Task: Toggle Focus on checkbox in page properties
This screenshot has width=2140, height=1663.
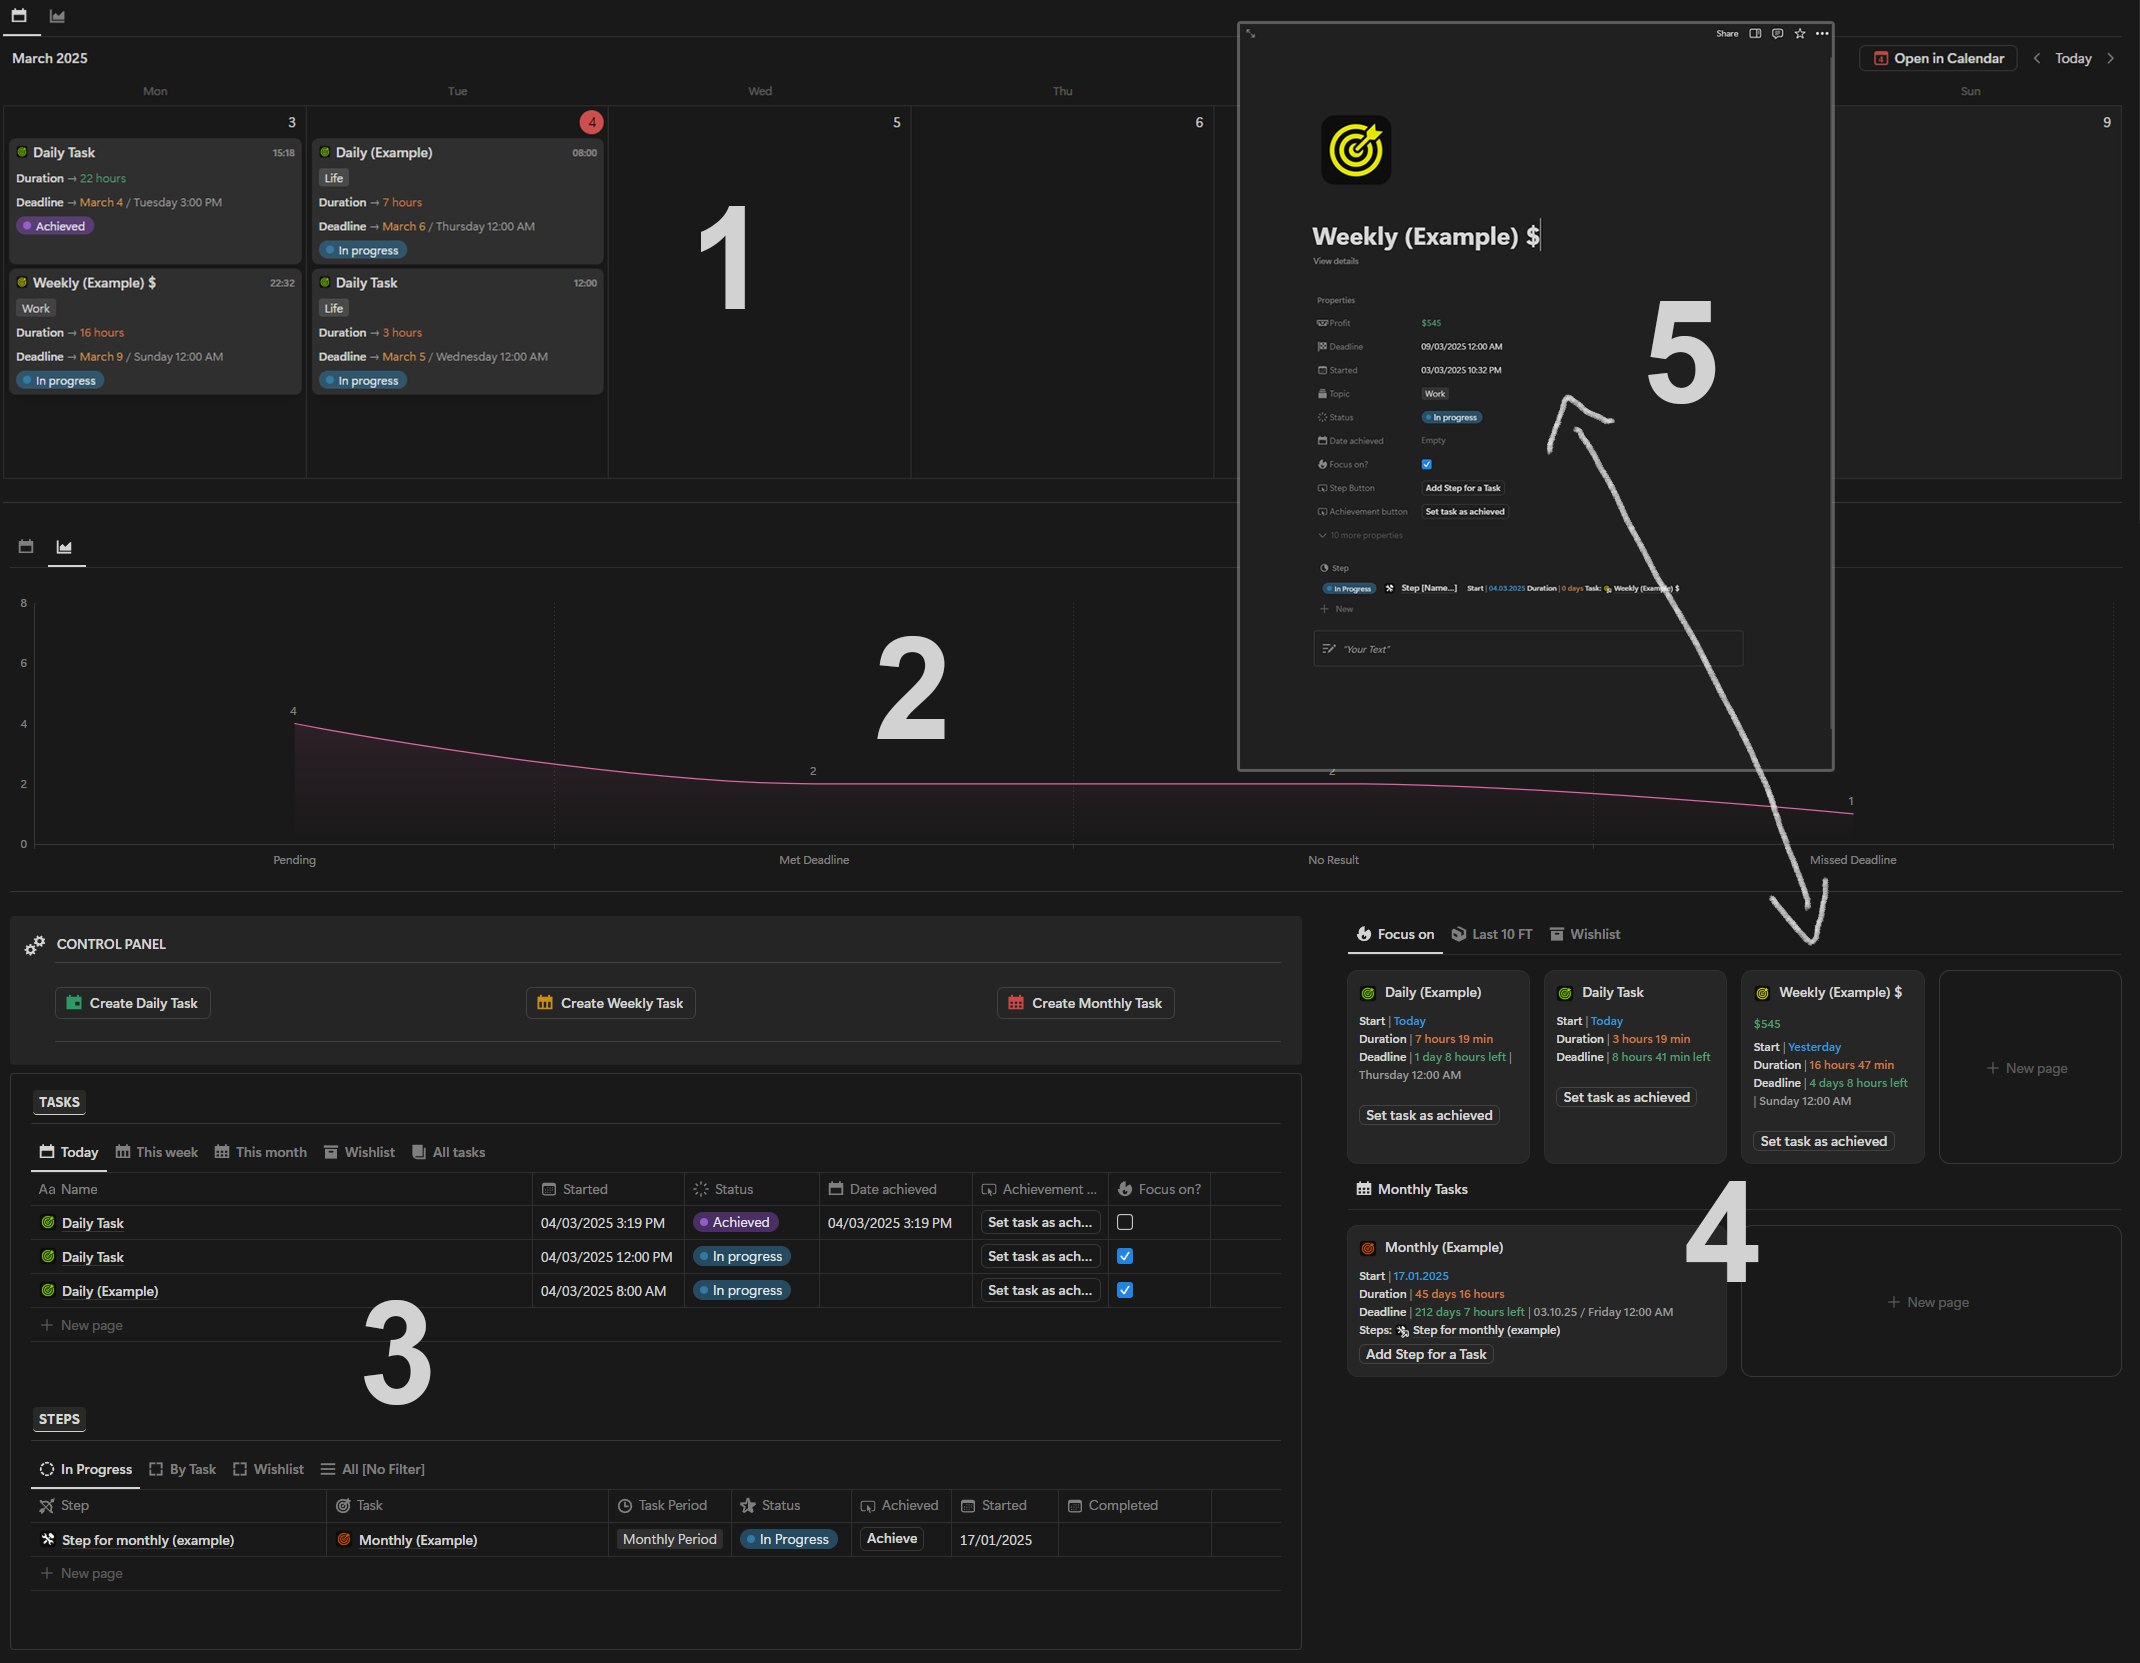Action: click(x=1427, y=464)
